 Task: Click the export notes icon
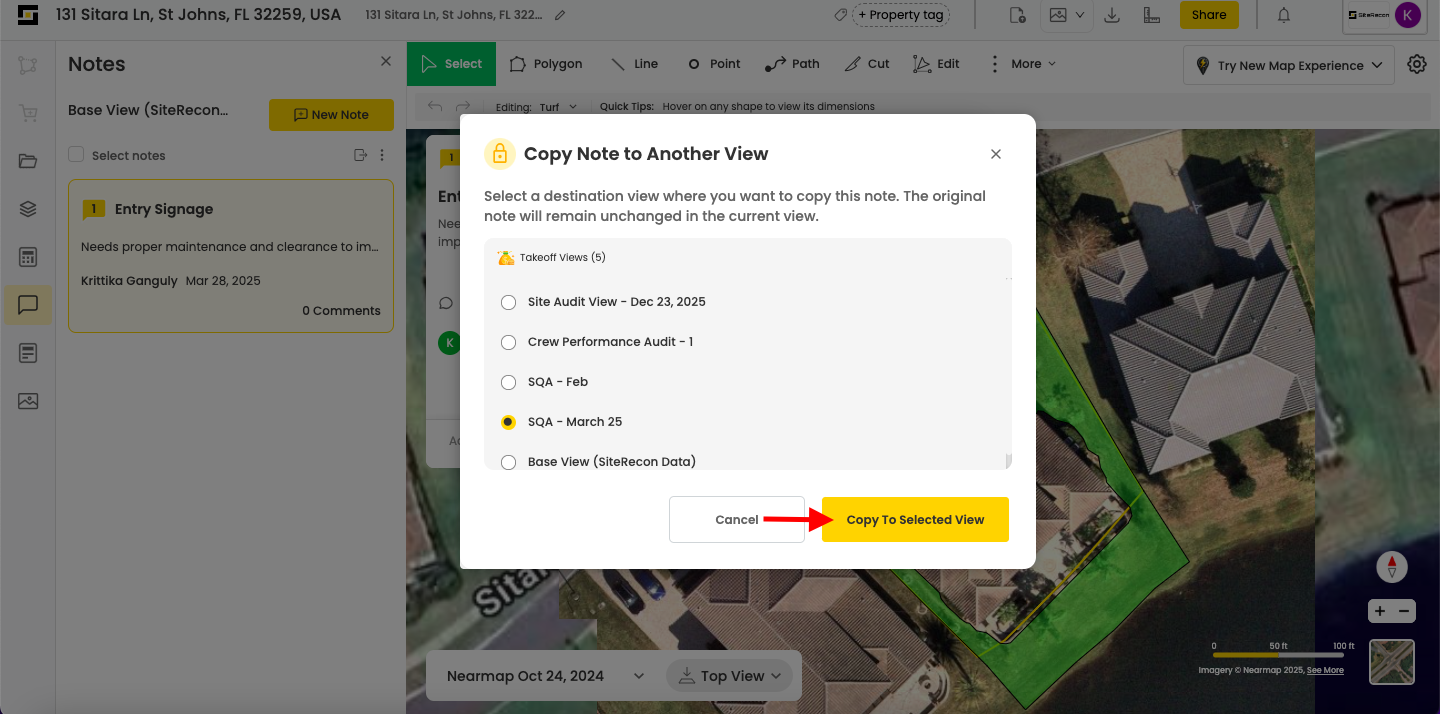(x=361, y=155)
